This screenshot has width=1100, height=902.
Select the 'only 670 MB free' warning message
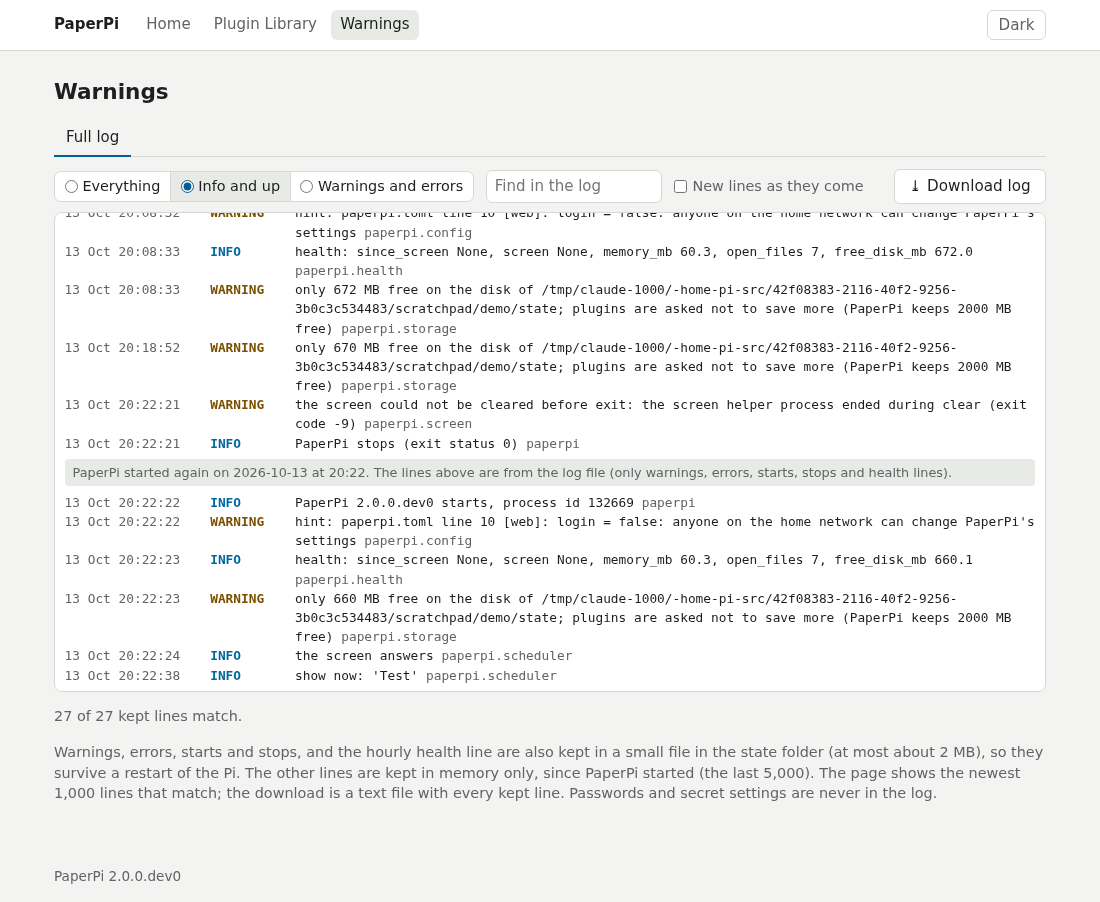[653, 367]
